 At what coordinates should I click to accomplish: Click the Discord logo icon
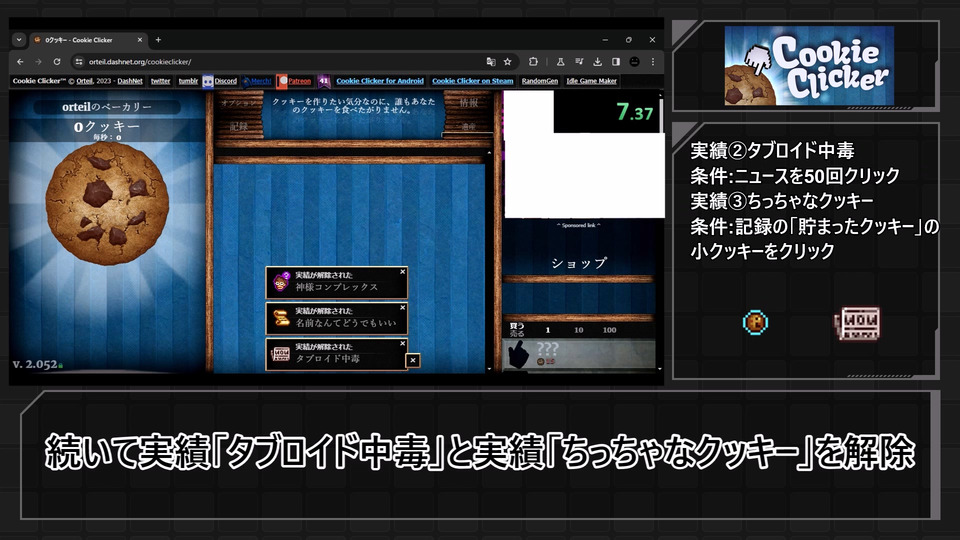(x=208, y=81)
